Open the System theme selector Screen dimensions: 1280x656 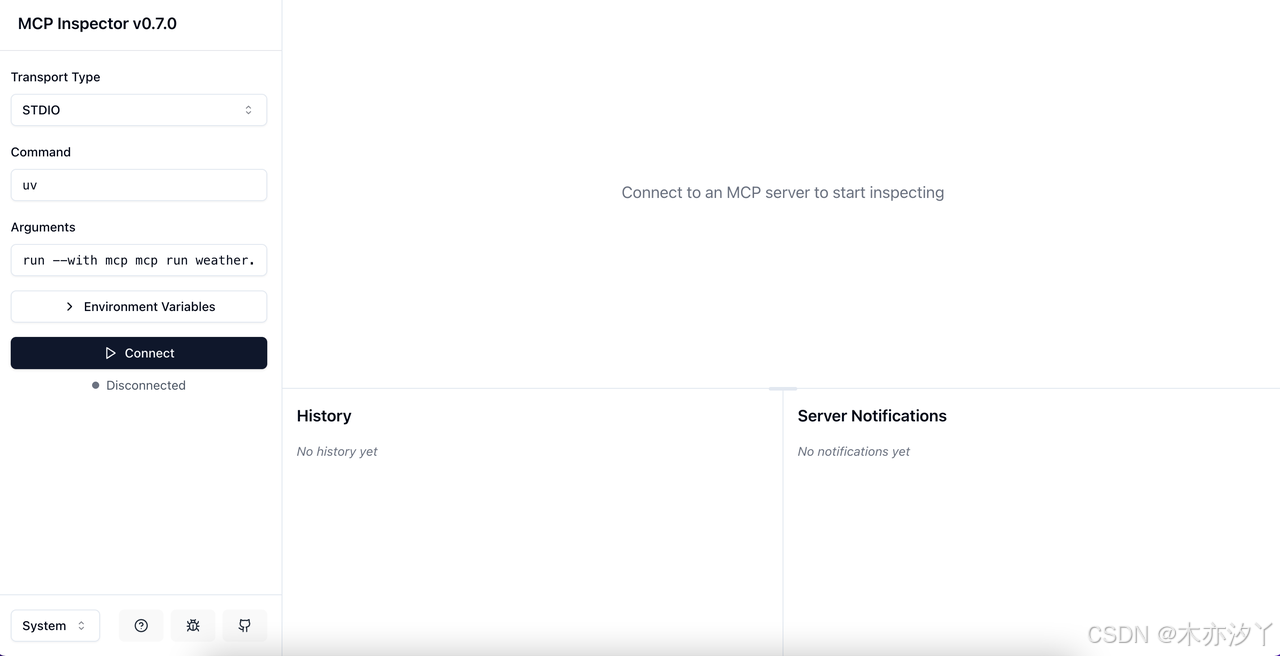[x=55, y=626]
